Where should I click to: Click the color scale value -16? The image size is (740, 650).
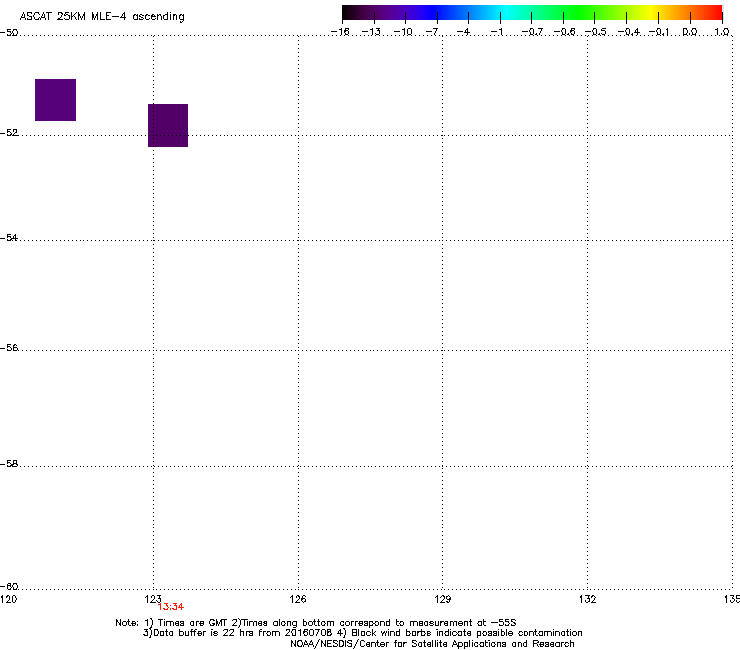click(x=340, y=32)
